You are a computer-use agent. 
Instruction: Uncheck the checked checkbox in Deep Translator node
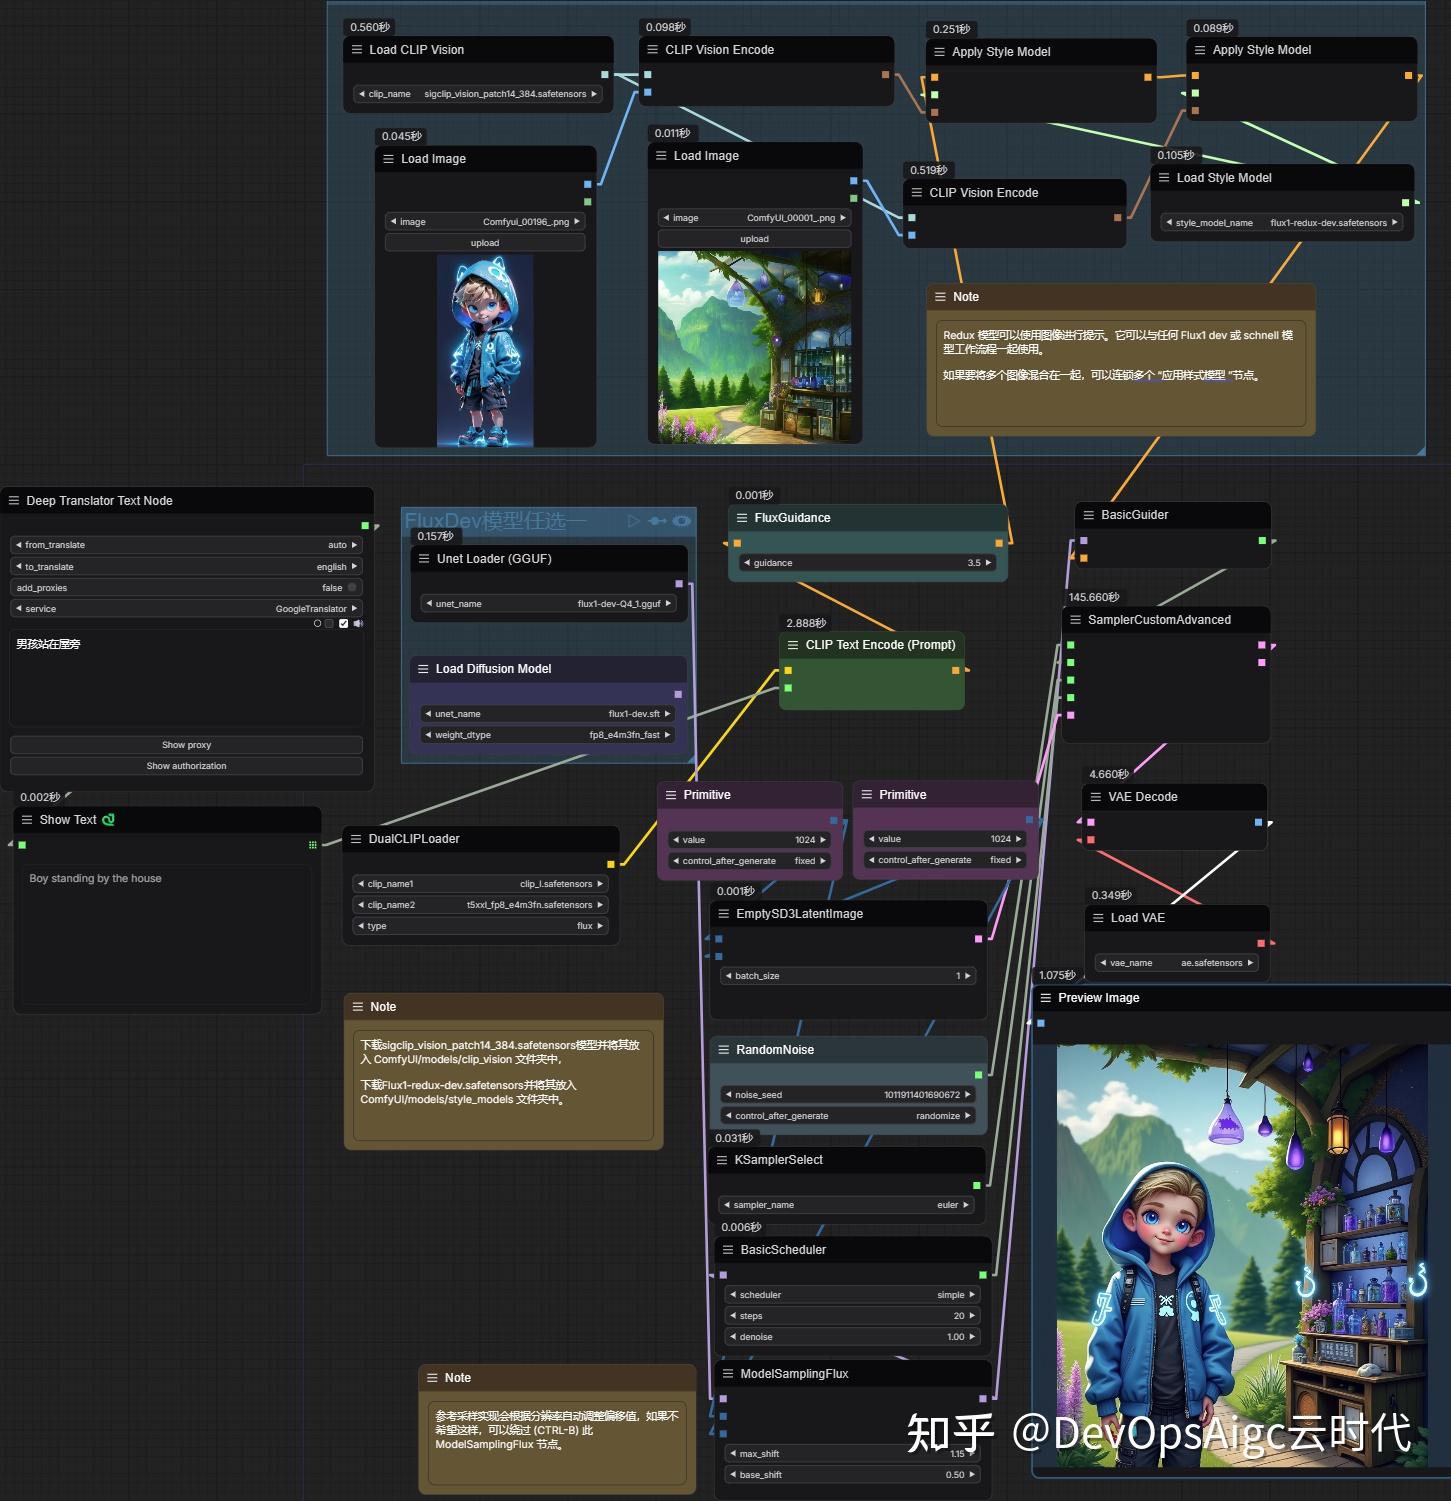tap(343, 623)
